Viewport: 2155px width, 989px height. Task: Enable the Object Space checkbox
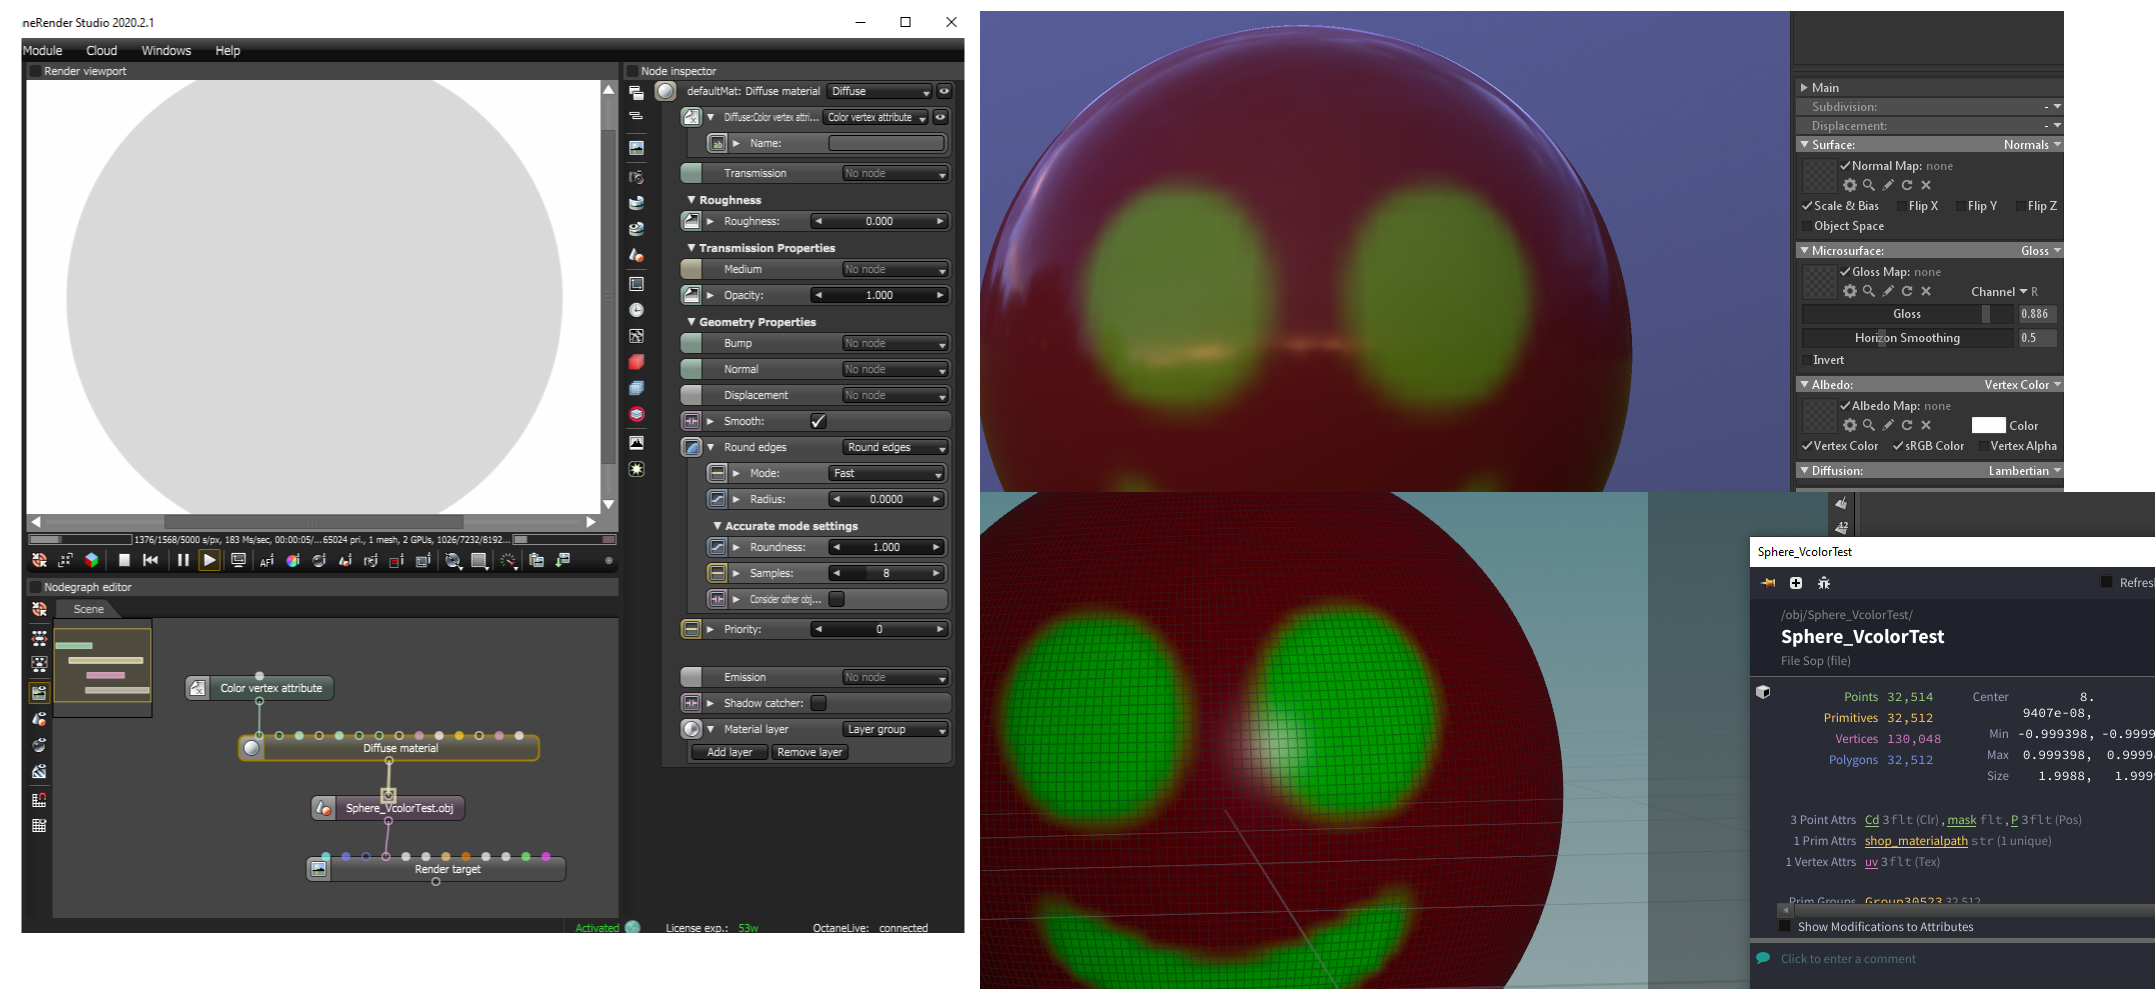click(1807, 226)
